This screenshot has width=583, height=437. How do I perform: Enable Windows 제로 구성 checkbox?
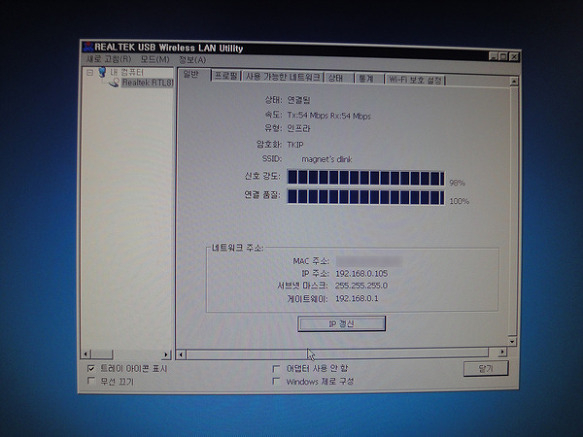pyautogui.click(x=276, y=381)
